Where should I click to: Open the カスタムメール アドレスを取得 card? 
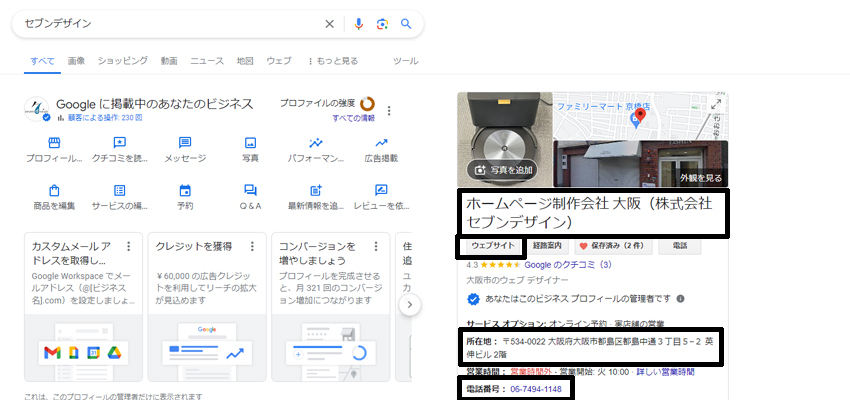coord(83,307)
